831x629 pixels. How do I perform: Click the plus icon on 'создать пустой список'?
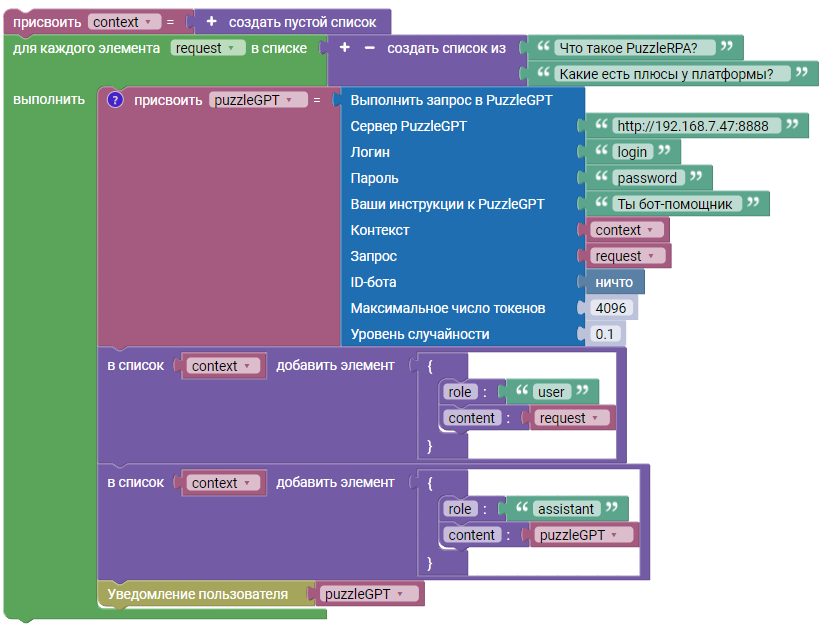click(x=211, y=22)
